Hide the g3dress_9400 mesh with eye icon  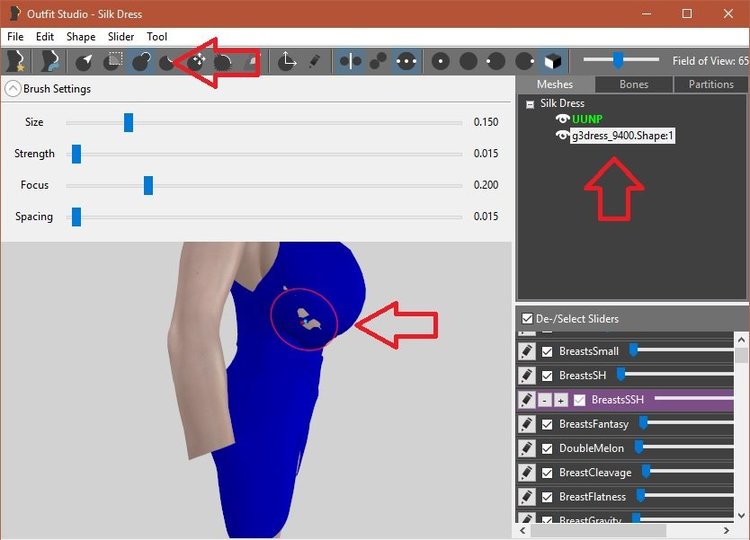(x=562, y=136)
